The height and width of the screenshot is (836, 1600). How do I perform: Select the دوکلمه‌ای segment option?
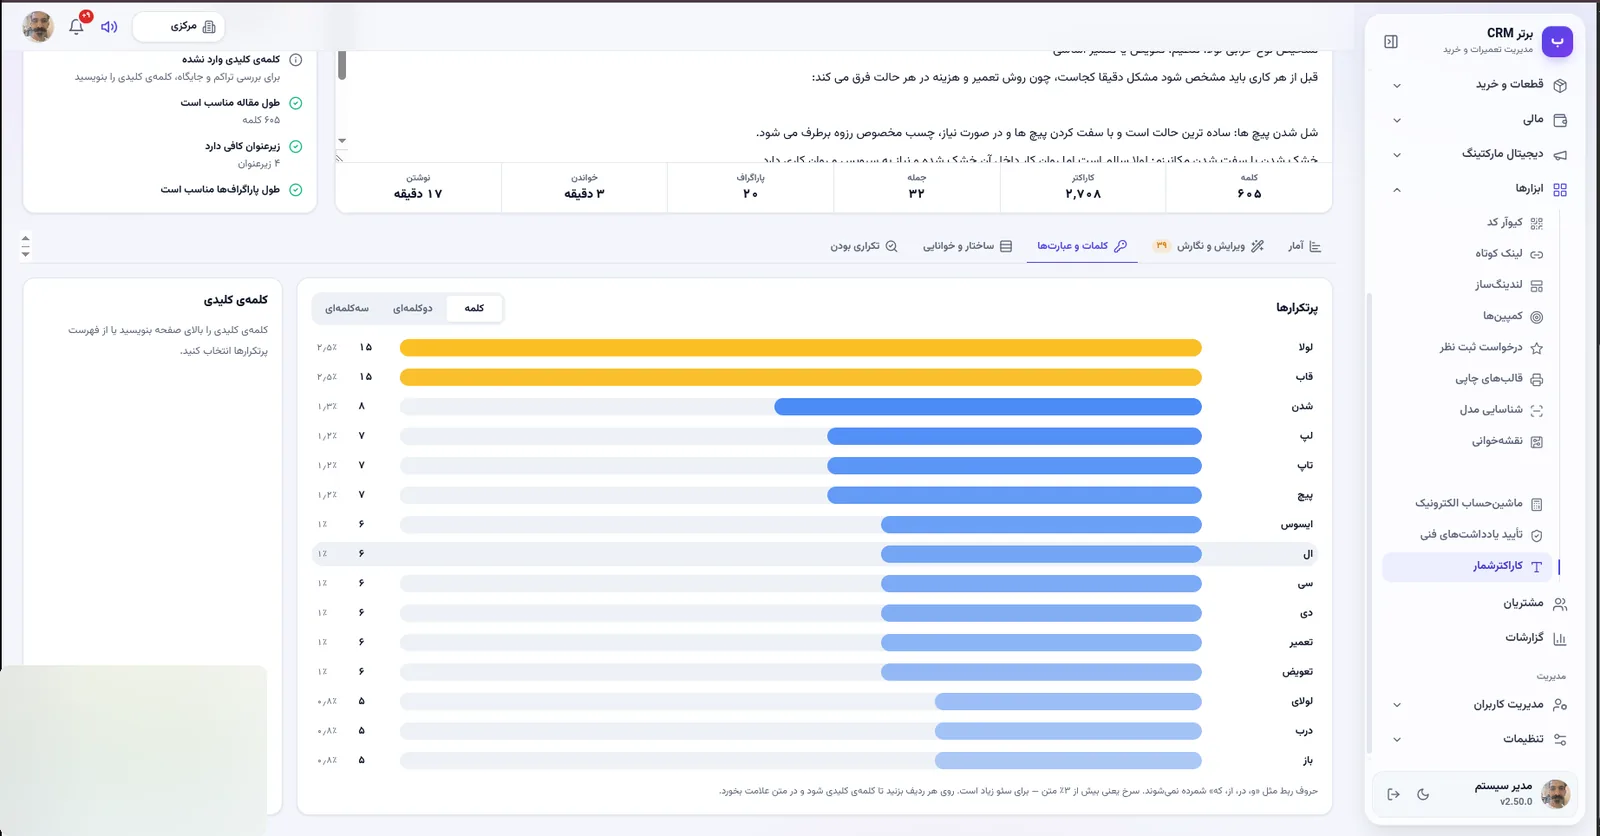[x=412, y=308]
